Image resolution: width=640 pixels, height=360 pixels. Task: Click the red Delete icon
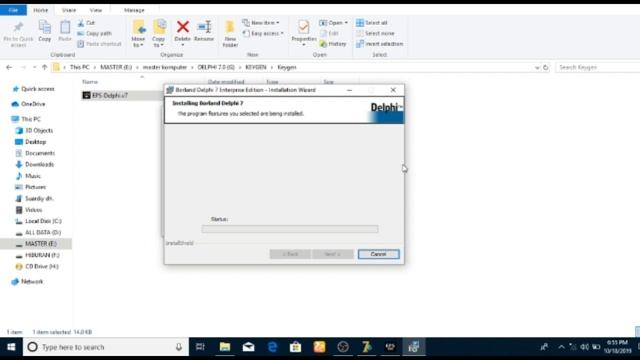pyautogui.click(x=182, y=27)
